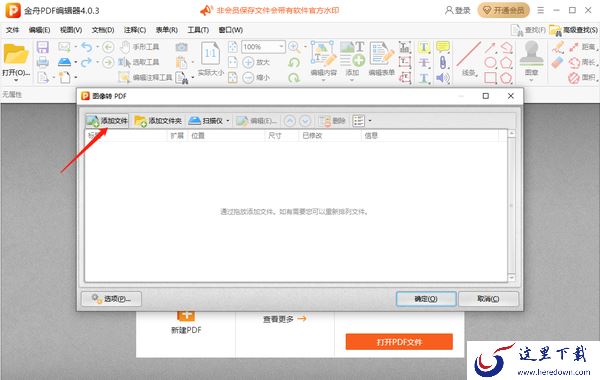
Task: Open the 表单(R) menu
Action: pos(166,30)
